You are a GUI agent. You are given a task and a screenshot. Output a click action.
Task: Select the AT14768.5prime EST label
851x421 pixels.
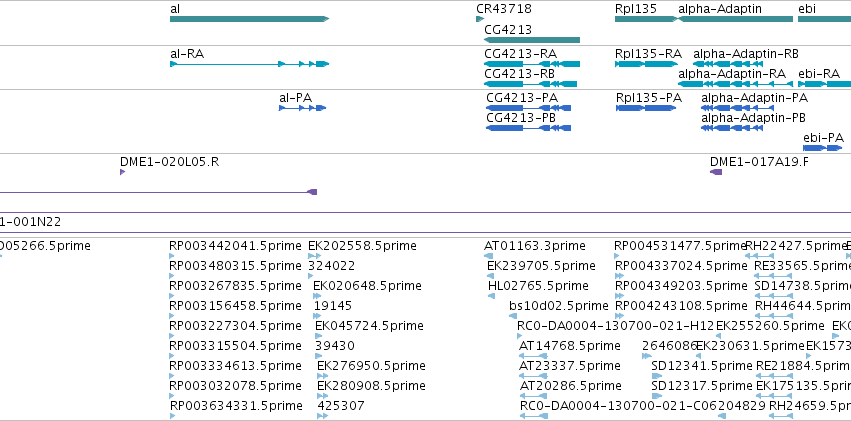click(x=570, y=346)
